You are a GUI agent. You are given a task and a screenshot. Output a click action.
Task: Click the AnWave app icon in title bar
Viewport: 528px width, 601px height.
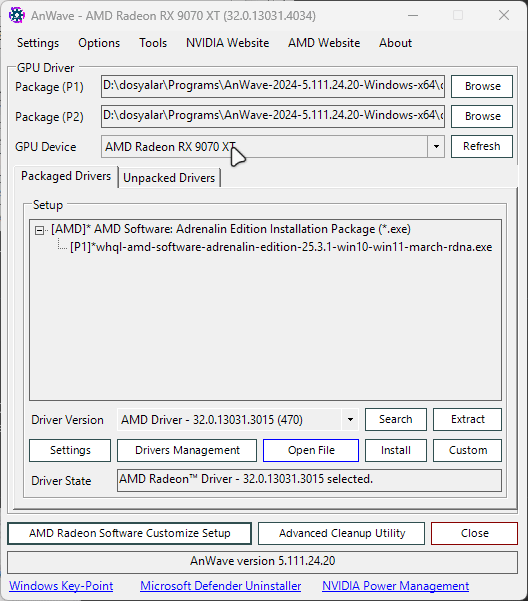[x=17, y=15]
